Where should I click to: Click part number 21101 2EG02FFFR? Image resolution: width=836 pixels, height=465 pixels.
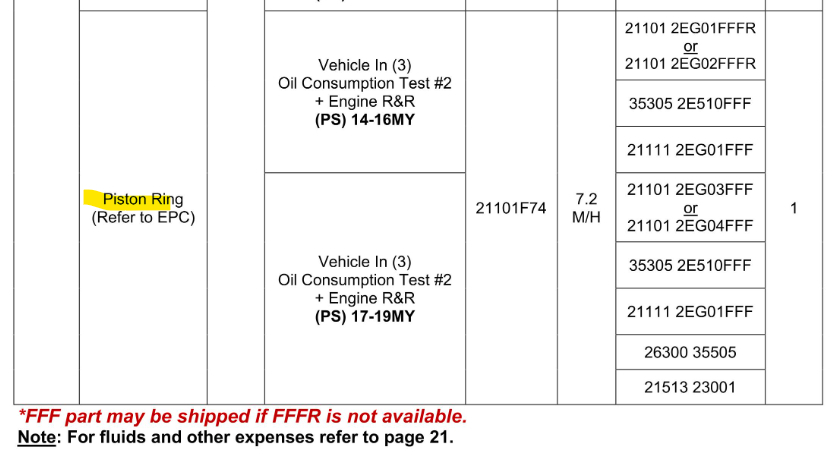(690, 63)
